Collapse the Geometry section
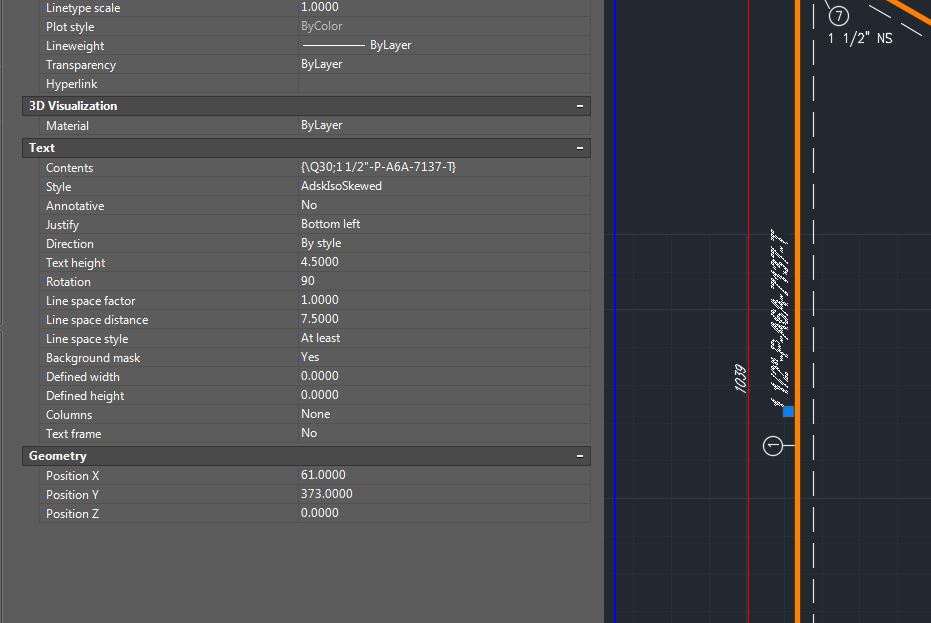The width and height of the screenshot is (931, 623). pyautogui.click(x=579, y=455)
